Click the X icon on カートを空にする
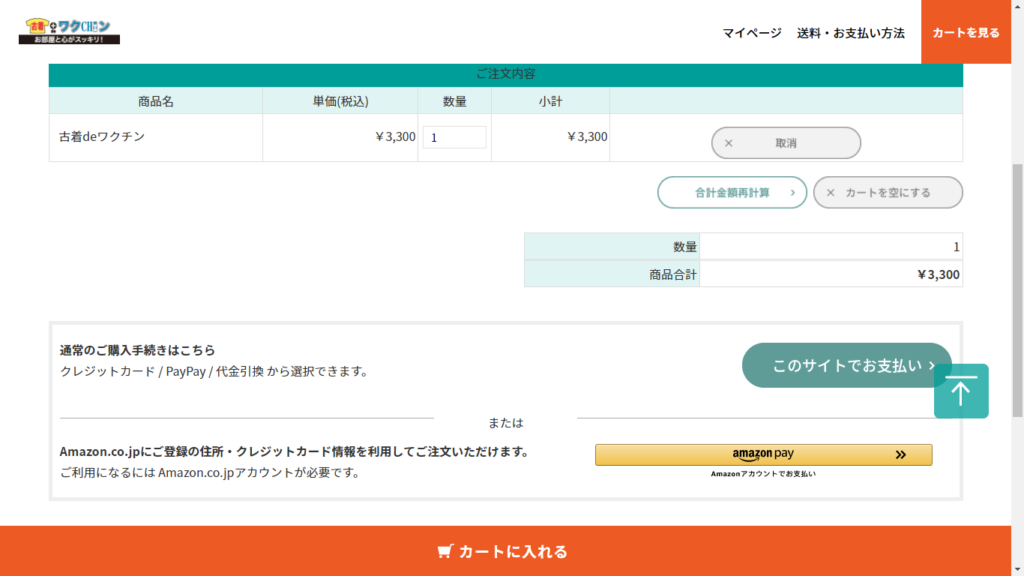 click(830, 192)
